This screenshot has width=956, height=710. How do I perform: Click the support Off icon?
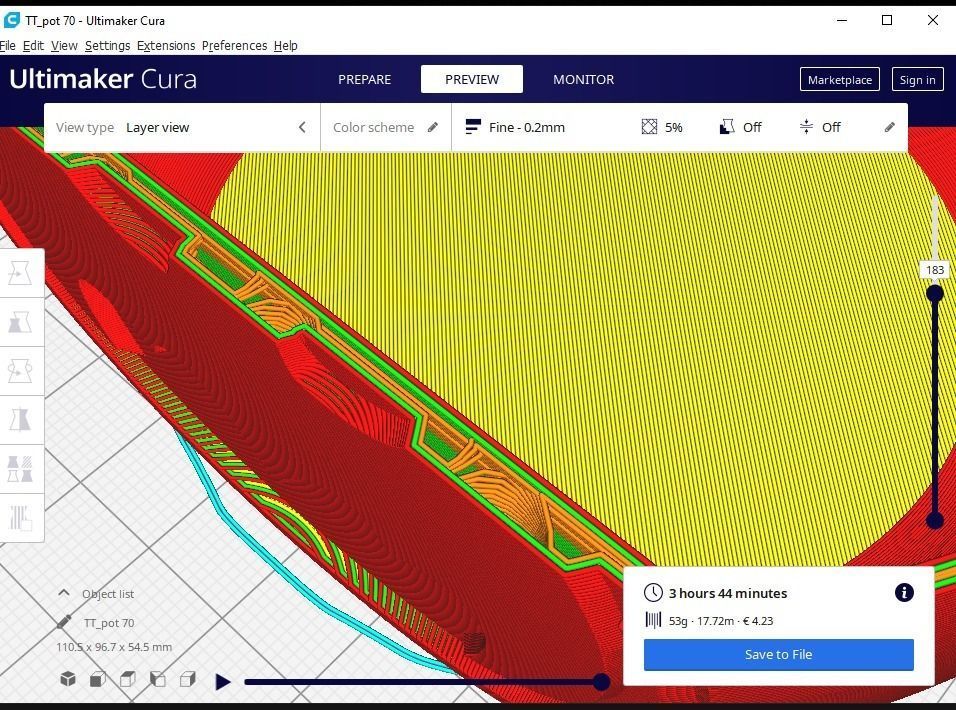click(x=727, y=127)
